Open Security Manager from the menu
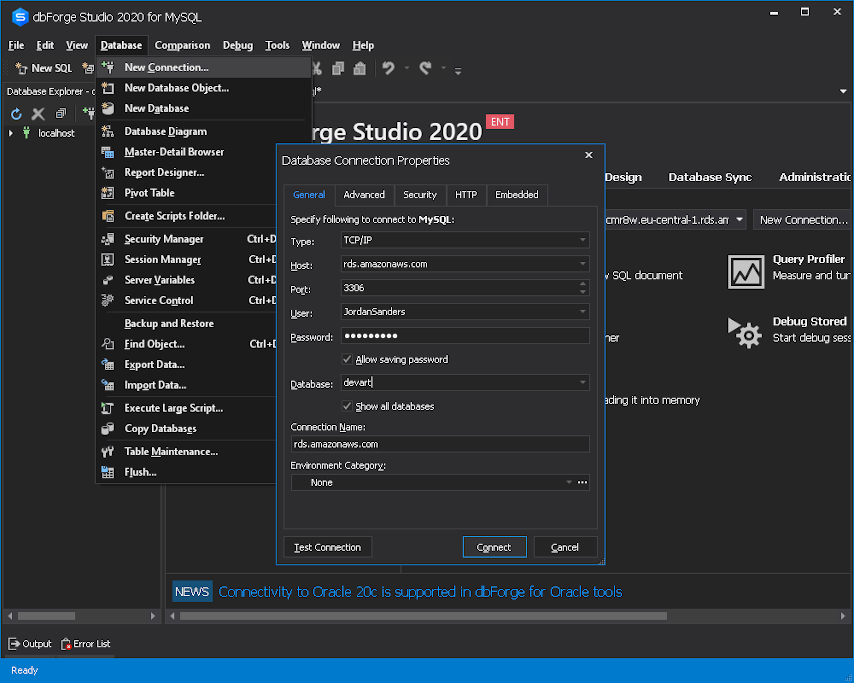The height and width of the screenshot is (683, 854). click(188, 239)
